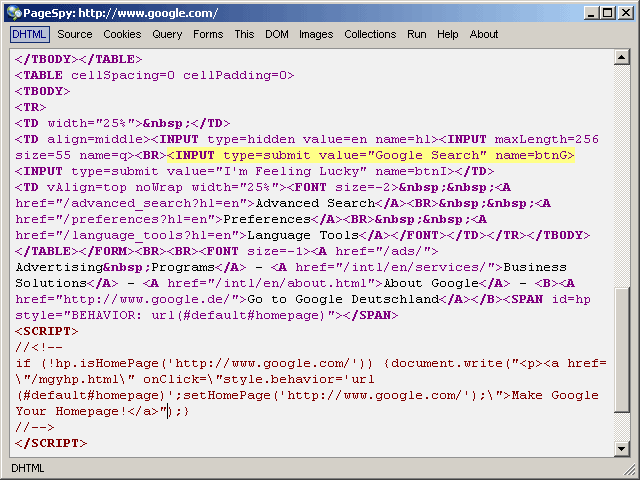Open the Images menu
The width and height of the screenshot is (640, 480).
pos(316,34)
